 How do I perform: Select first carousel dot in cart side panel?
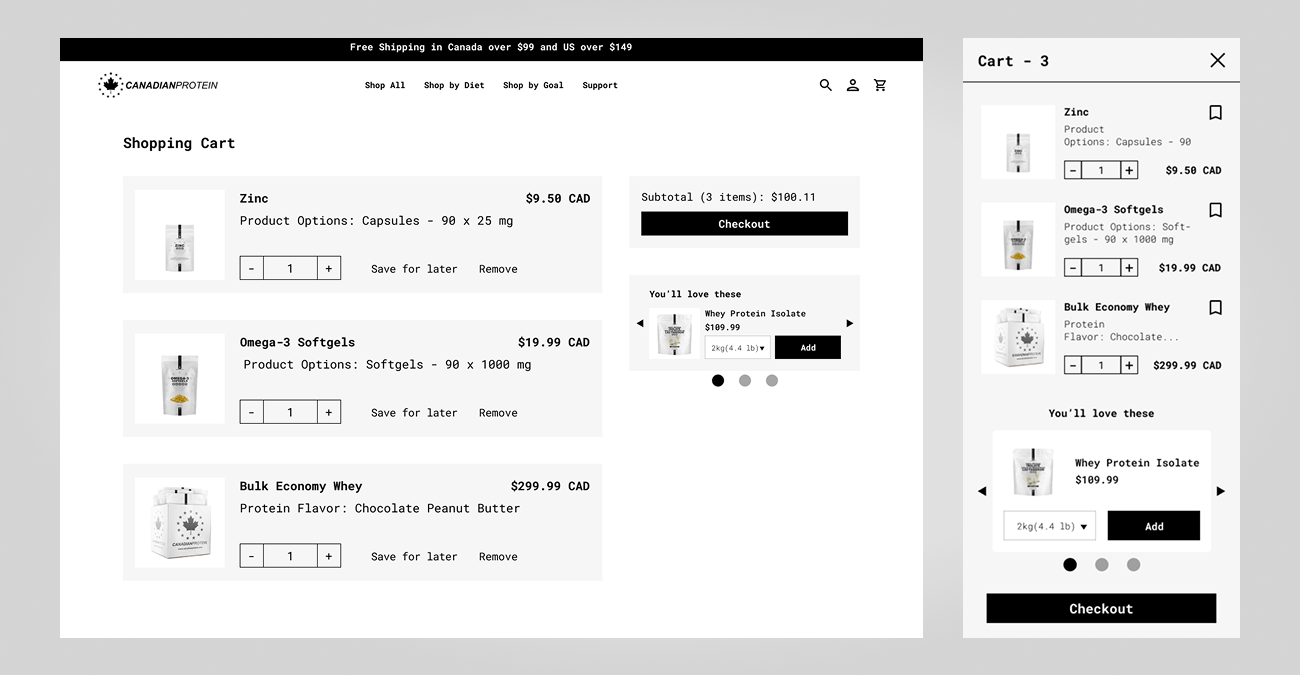coord(1070,564)
